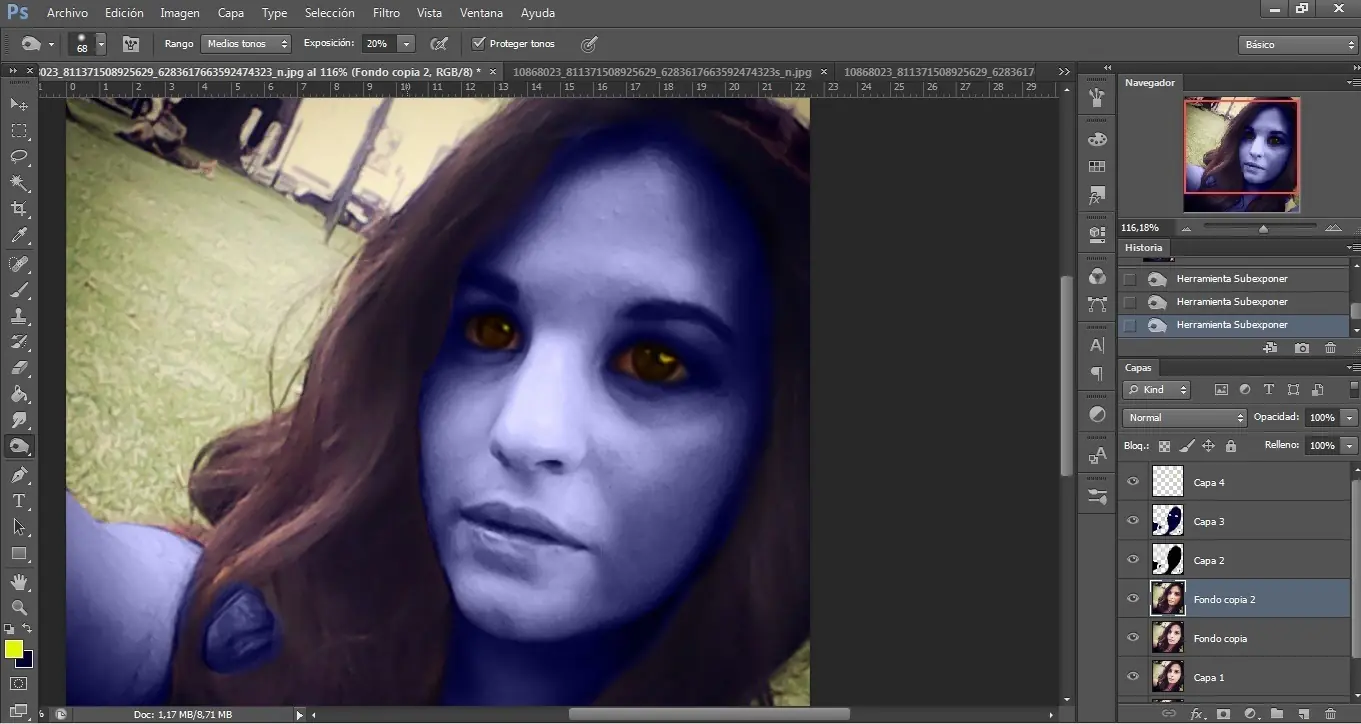Screen dimensions: 1361x724
Task: Toggle visibility of Fondo copia layer
Action: point(1133,638)
